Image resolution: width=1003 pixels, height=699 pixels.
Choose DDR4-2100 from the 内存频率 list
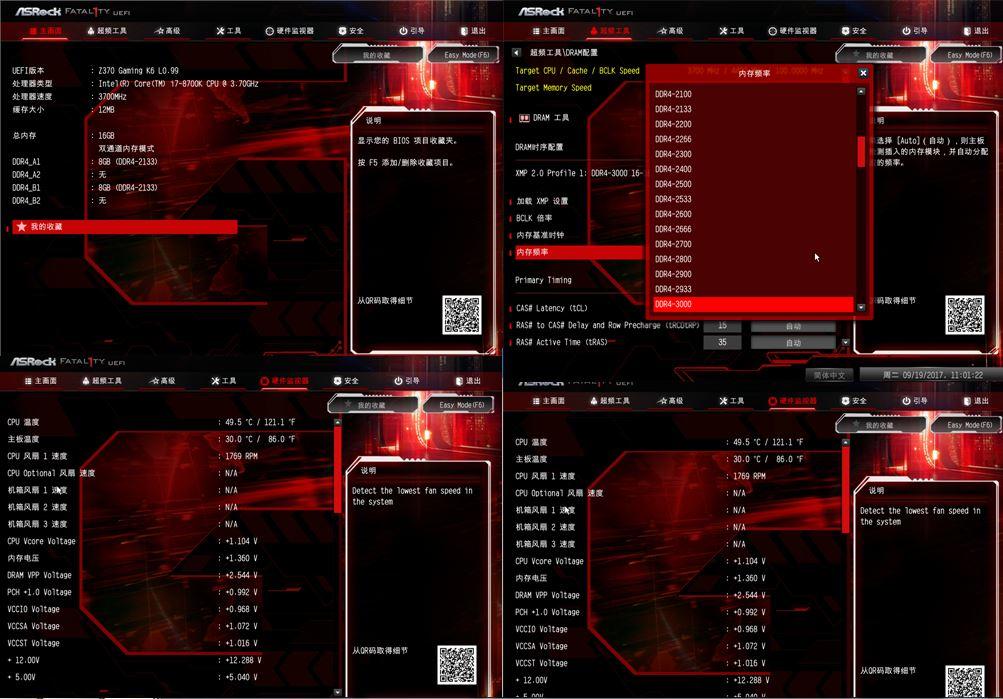(x=753, y=94)
